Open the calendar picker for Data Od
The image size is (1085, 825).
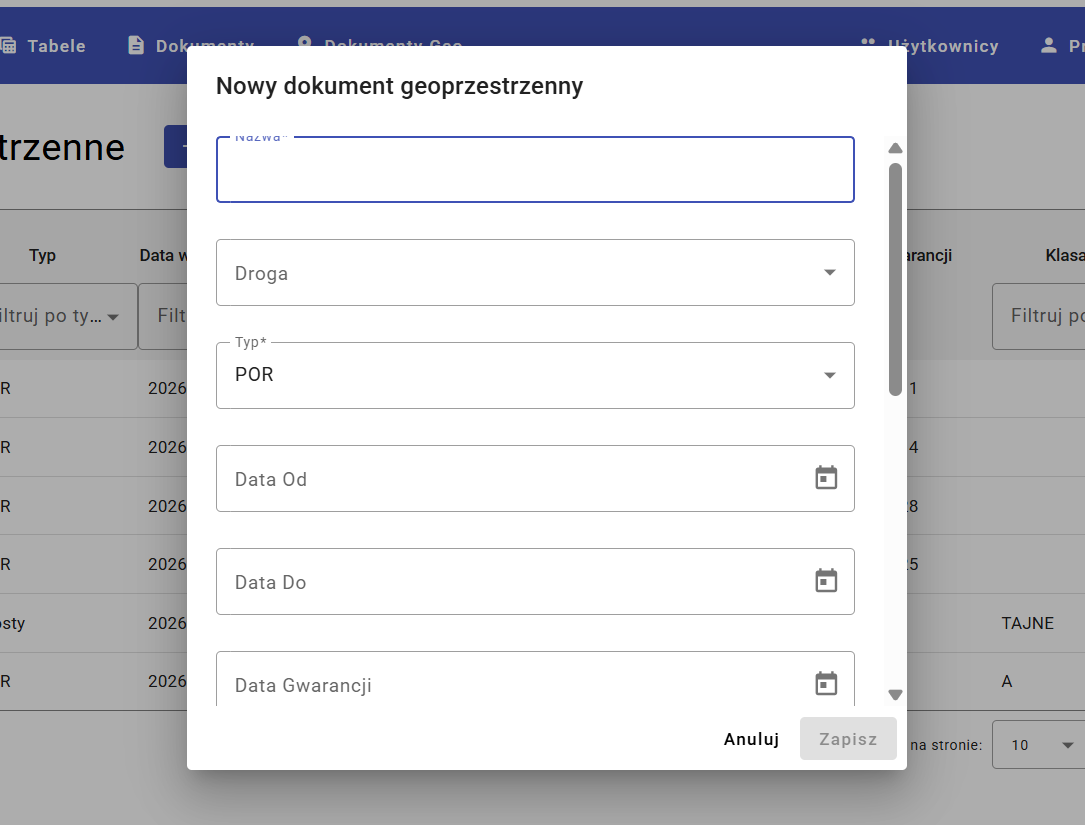tap(826, 478)
